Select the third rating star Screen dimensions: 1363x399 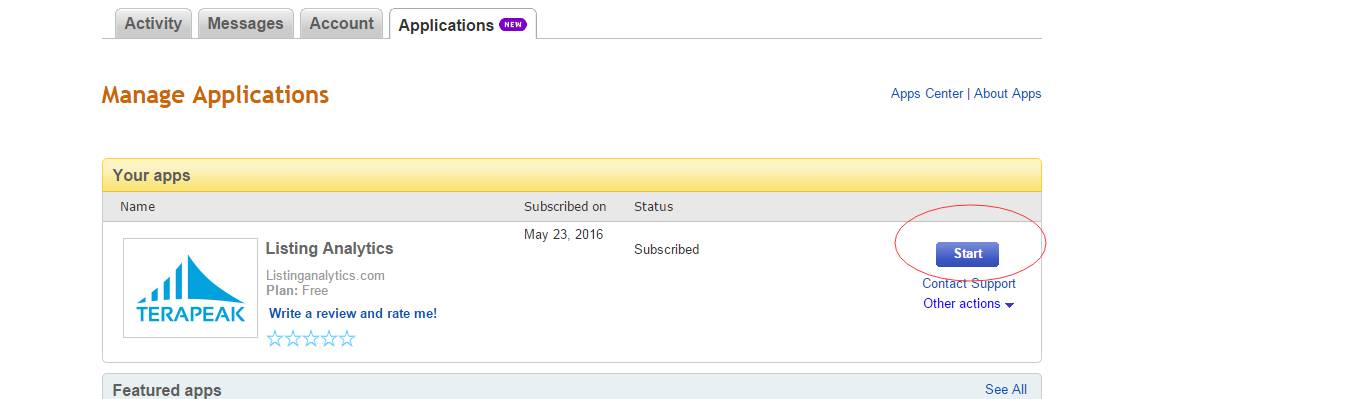pyautogui.click(x=311, y=339)
